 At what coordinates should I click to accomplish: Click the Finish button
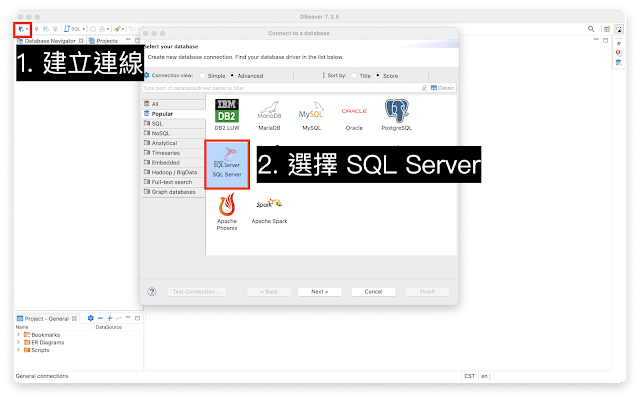(427, 292)
